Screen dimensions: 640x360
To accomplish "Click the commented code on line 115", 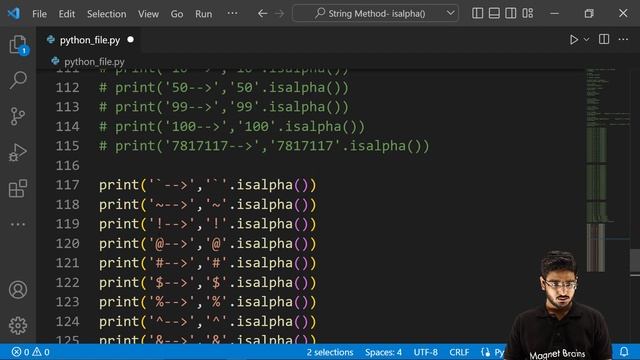I will [264, 146].
